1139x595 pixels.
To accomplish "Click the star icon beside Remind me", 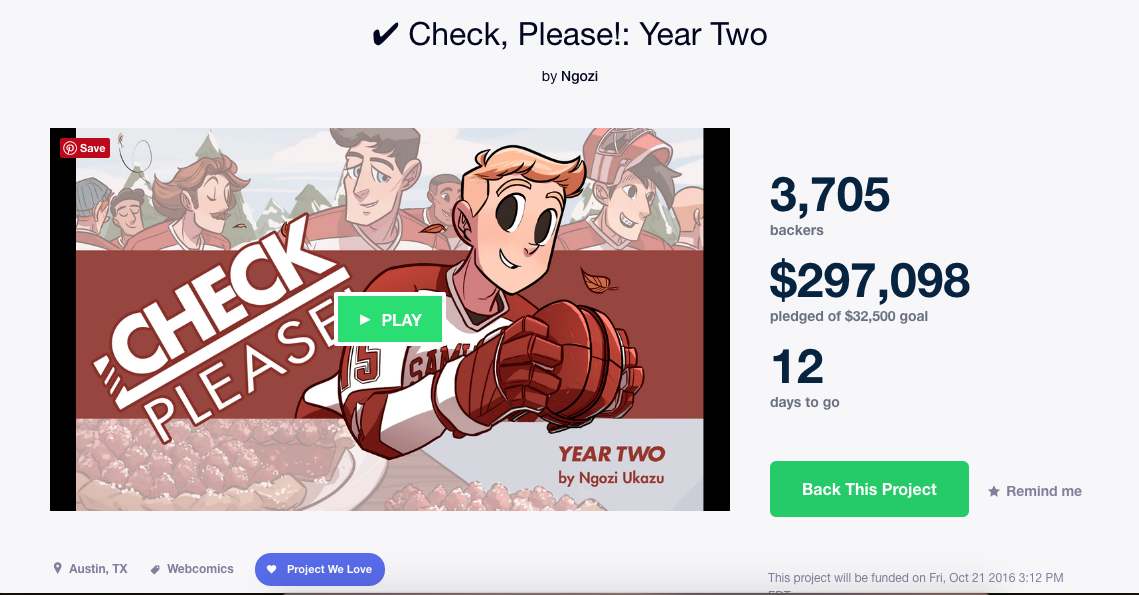I will 994,491.
